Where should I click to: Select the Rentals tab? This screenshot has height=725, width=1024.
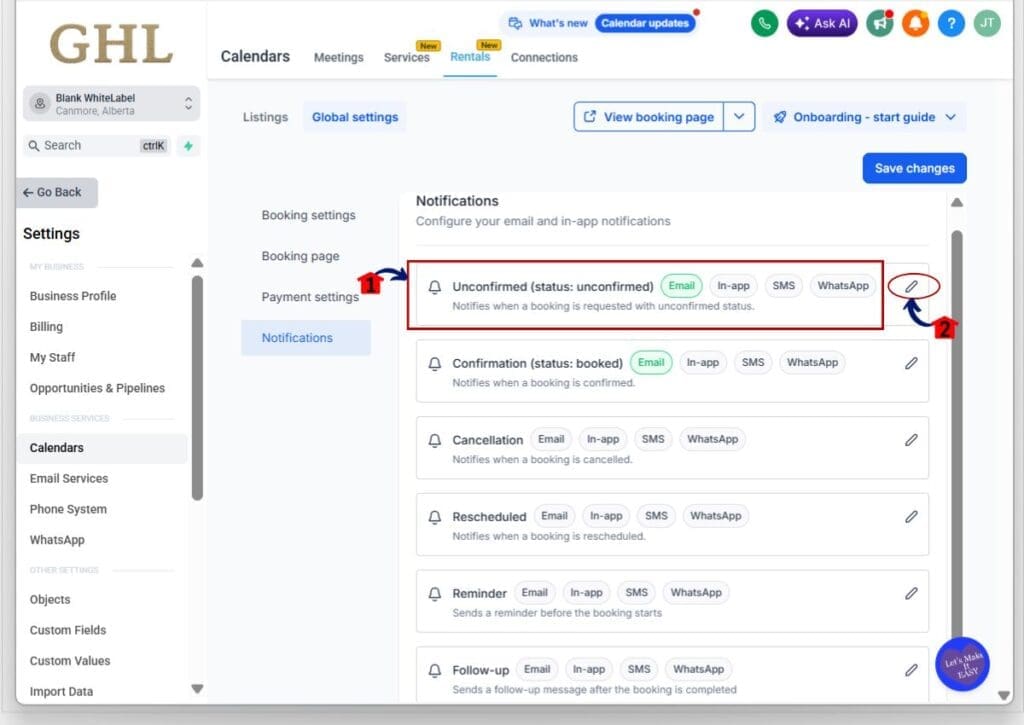[470, 57]
